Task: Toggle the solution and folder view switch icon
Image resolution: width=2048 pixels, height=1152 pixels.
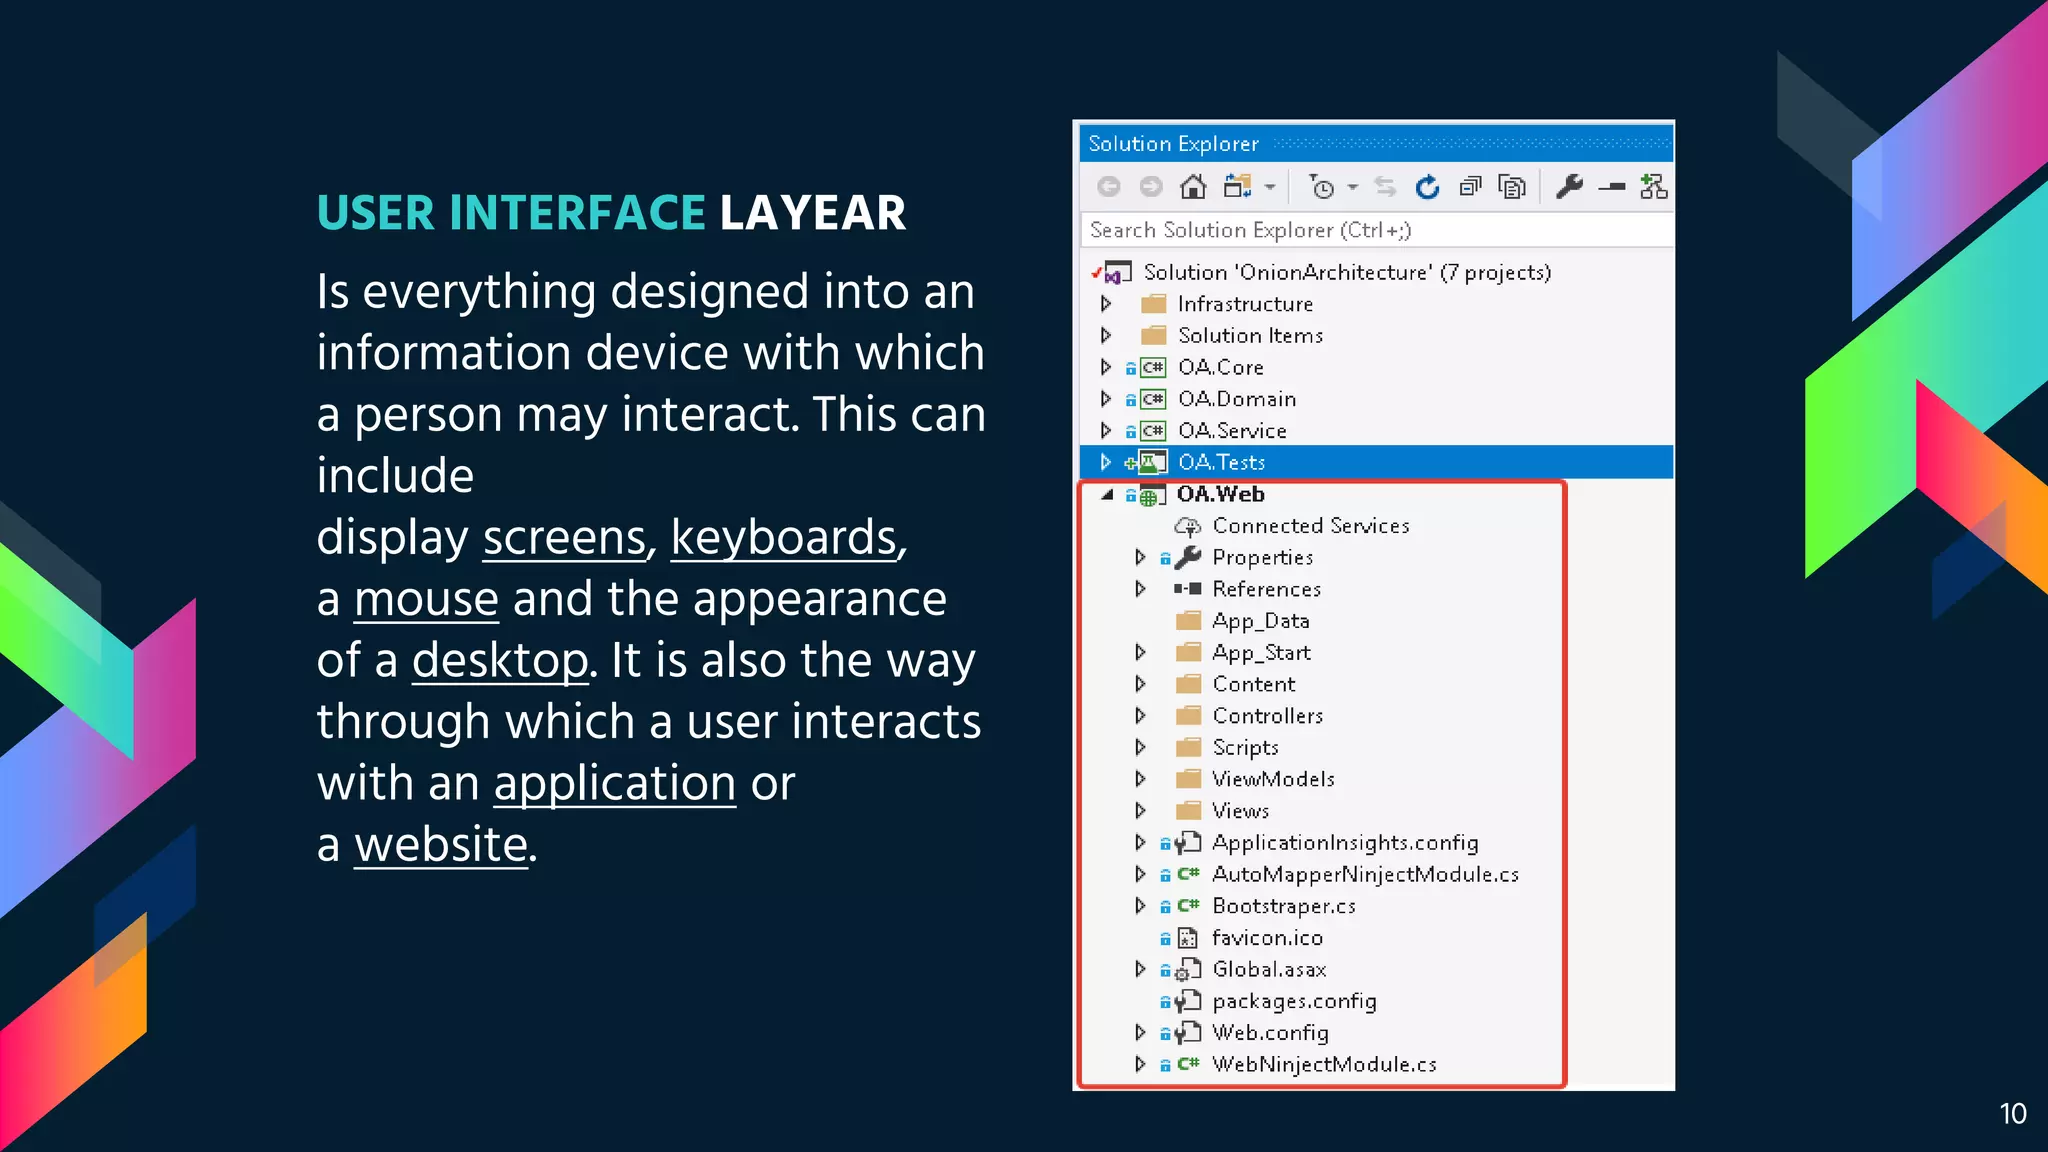Action: [1237, 187]
